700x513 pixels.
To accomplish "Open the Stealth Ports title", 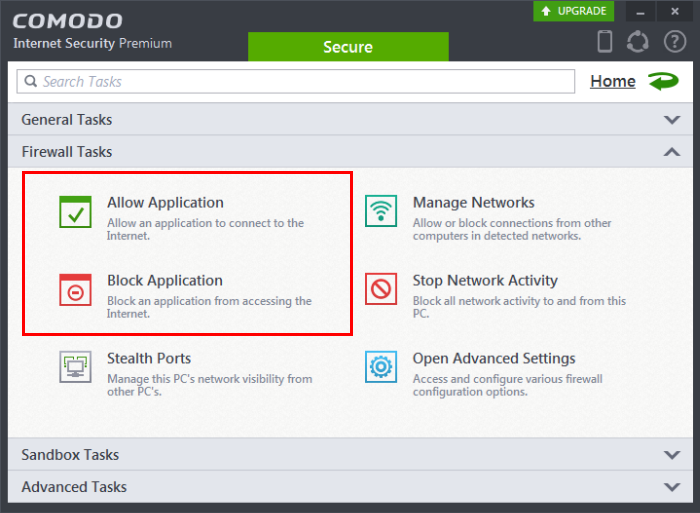I will [149, 359].
